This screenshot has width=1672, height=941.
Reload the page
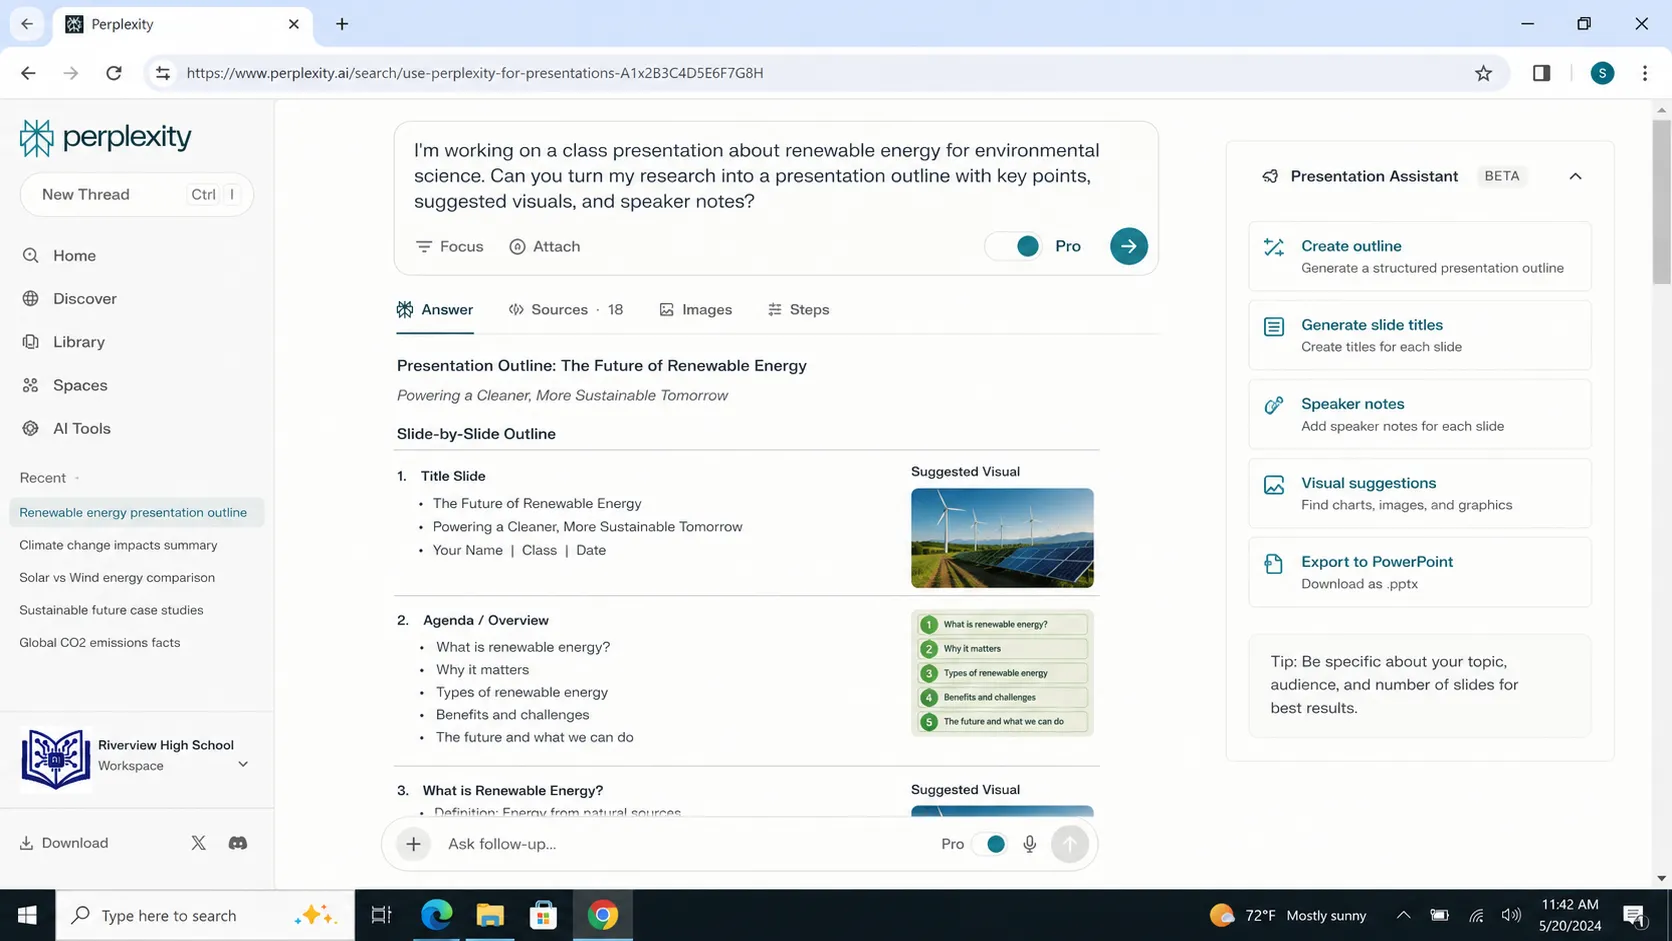pos(114,73)
